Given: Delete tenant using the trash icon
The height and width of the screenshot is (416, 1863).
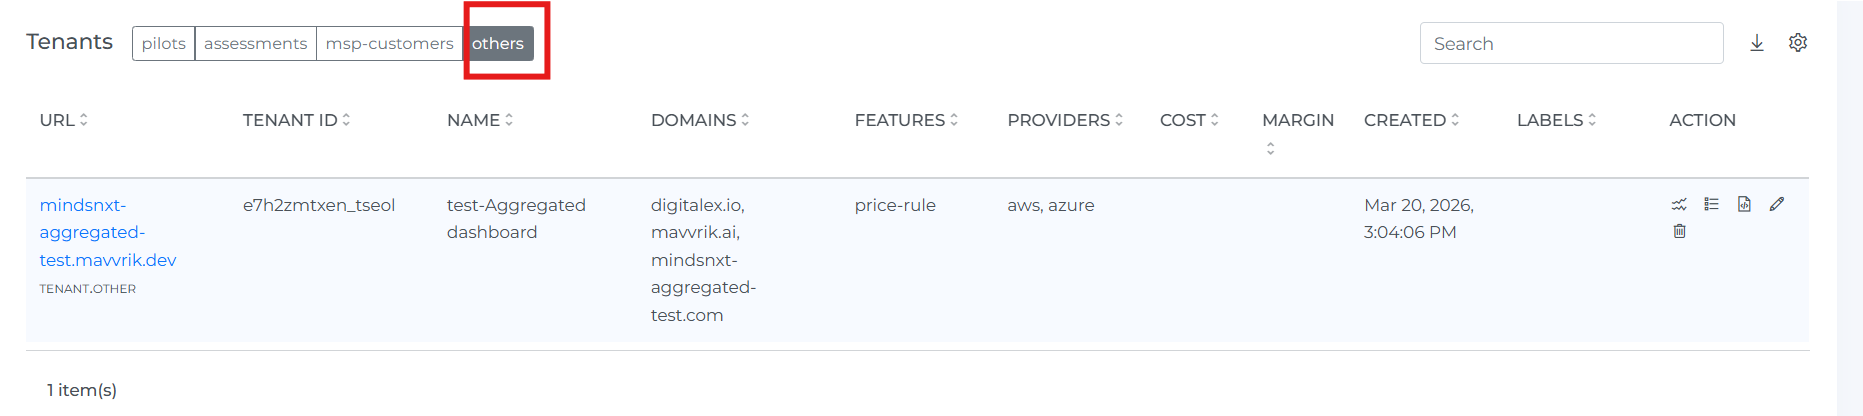Looking at the screenshot, I should 1679,231.
